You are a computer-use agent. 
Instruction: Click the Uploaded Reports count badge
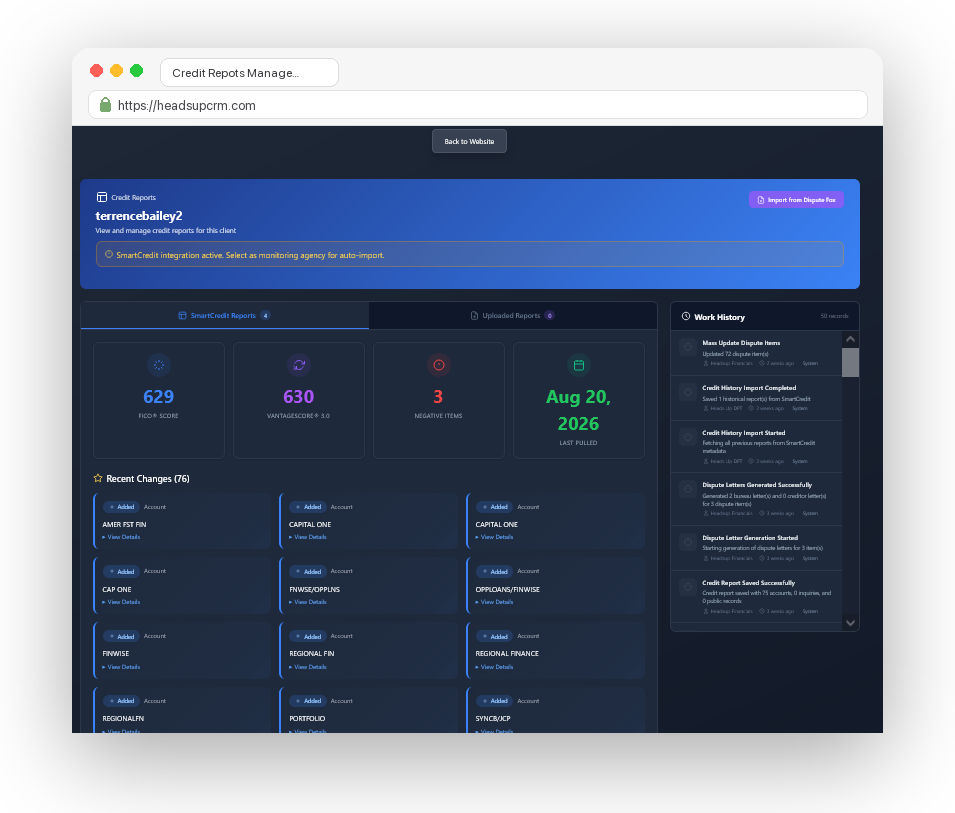point(549,315)
